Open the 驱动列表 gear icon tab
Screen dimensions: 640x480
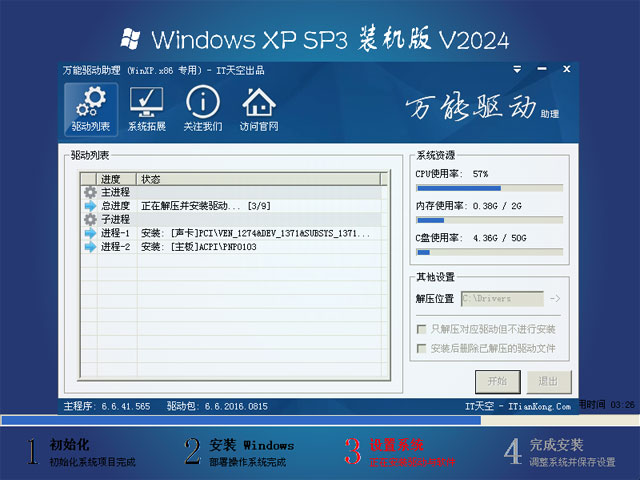click(x=91, y=109)
